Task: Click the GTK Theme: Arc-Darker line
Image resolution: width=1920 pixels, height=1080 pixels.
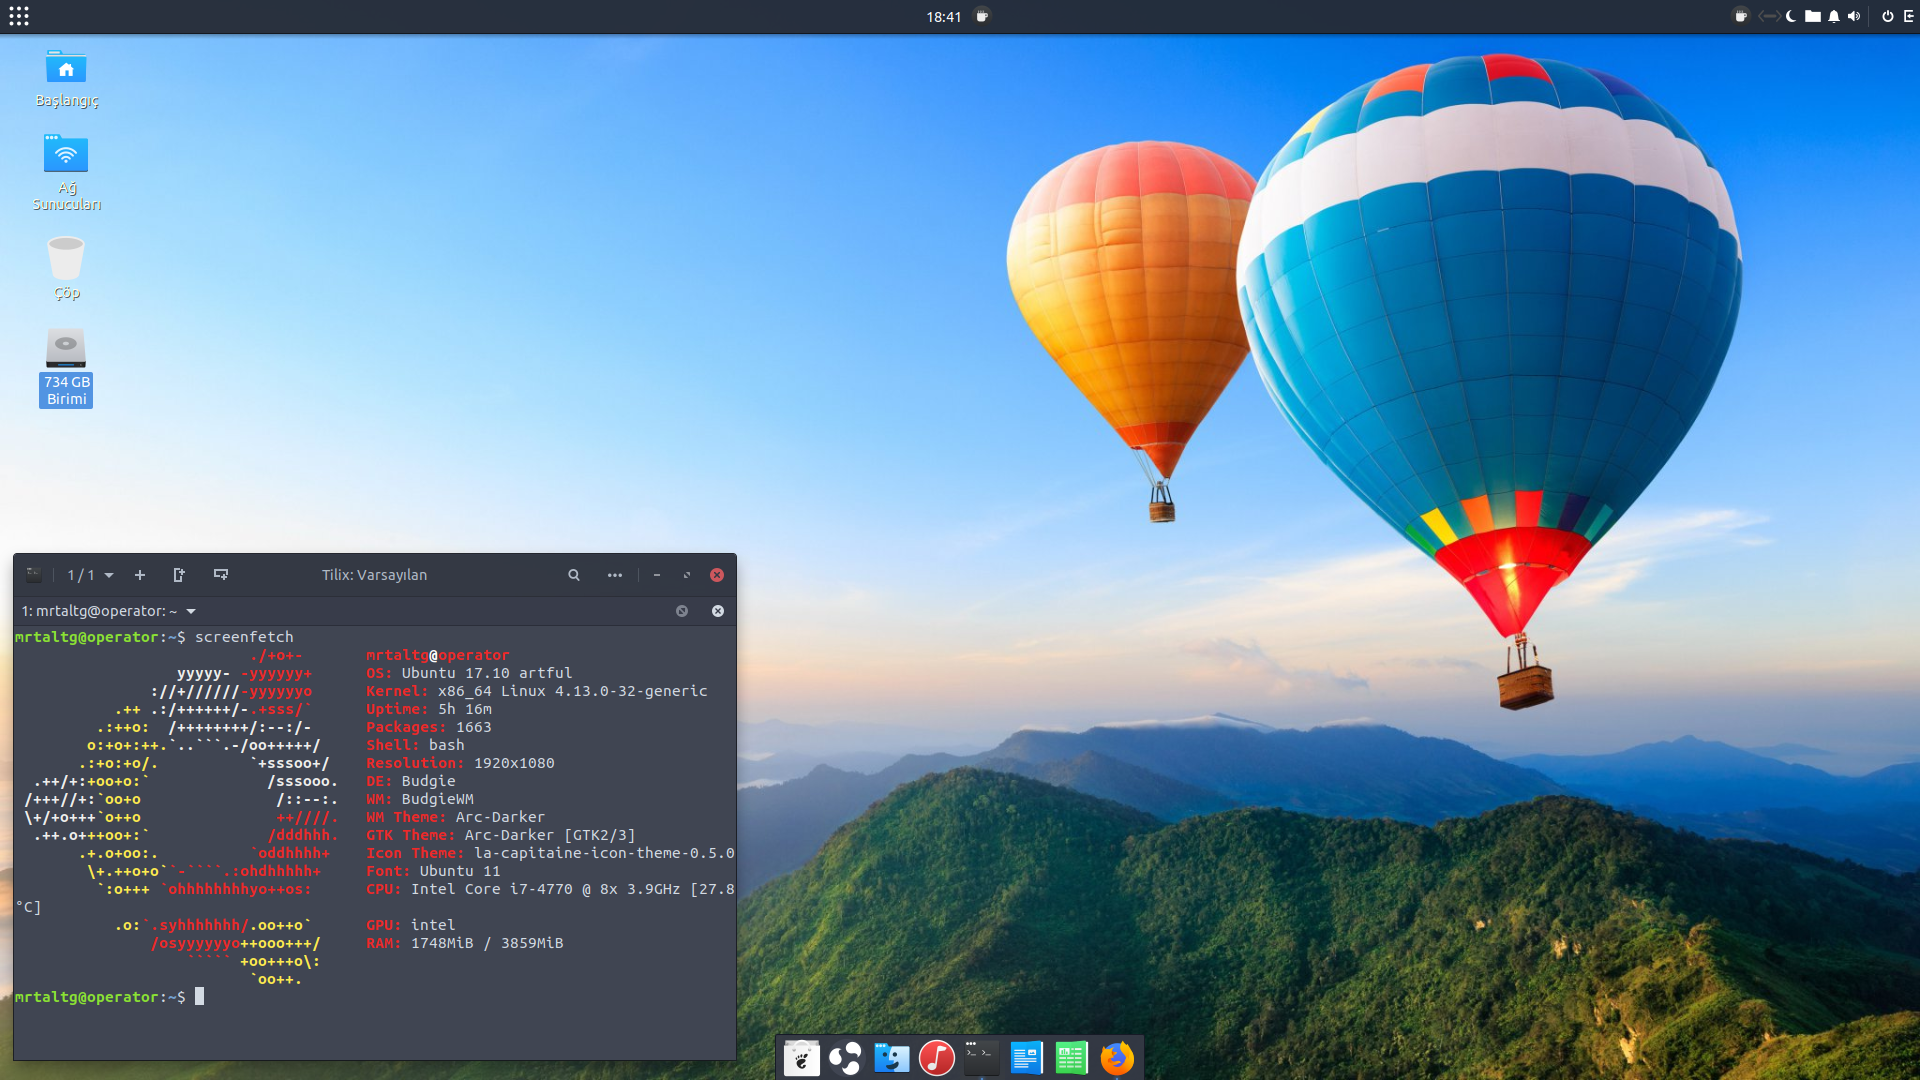Action: point(500,835)
